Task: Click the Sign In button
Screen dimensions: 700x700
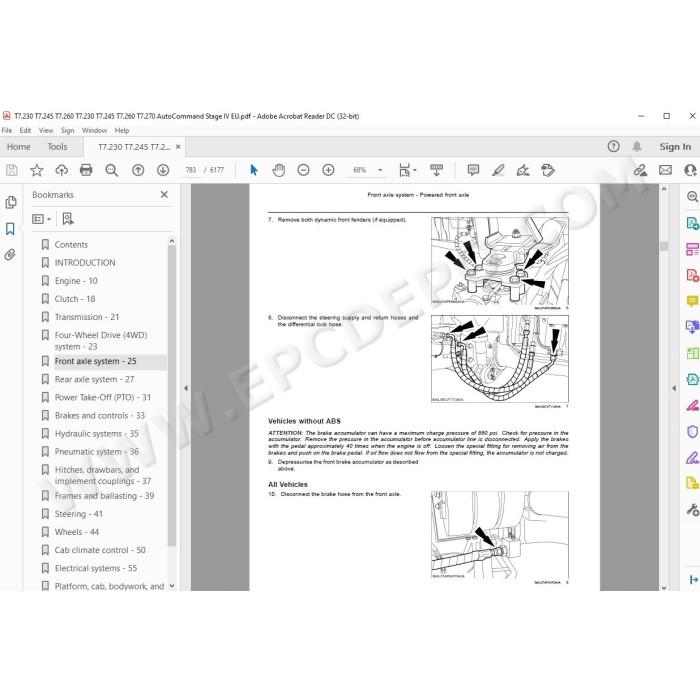Action: click(x=675, y=146)
